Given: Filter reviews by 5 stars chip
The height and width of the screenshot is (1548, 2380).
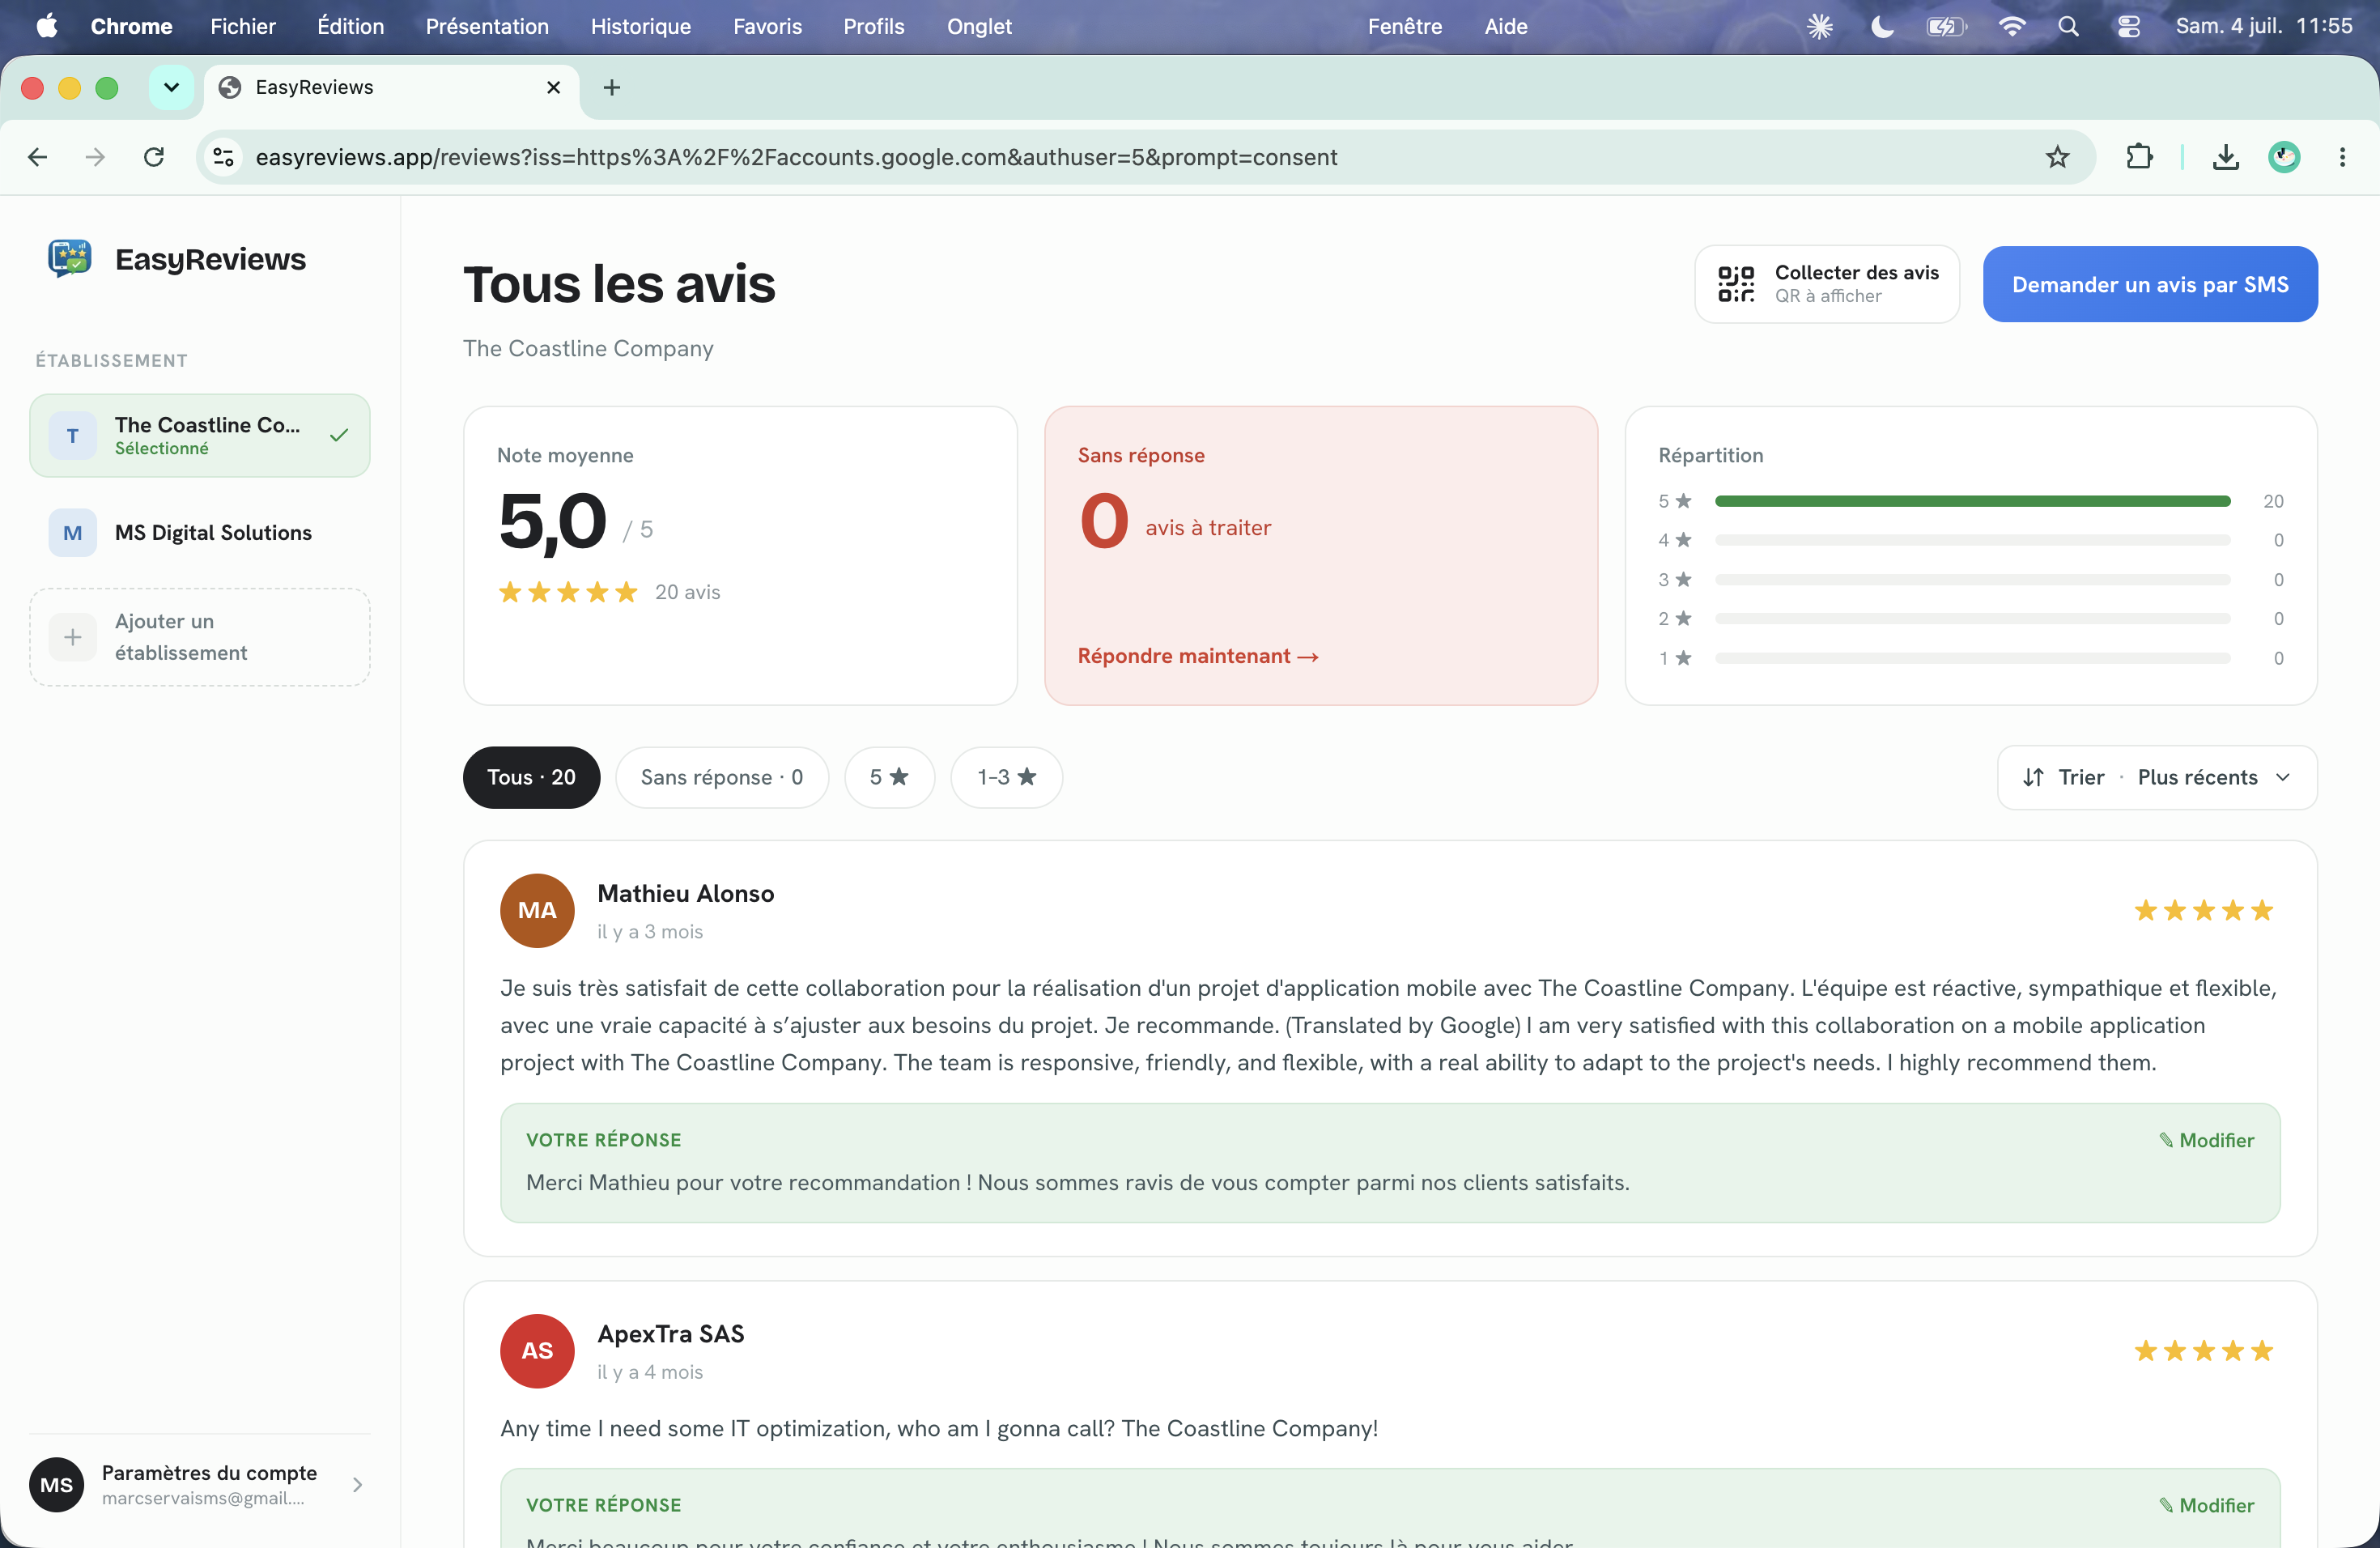Looking at the screenshot, I should [889, 777].
